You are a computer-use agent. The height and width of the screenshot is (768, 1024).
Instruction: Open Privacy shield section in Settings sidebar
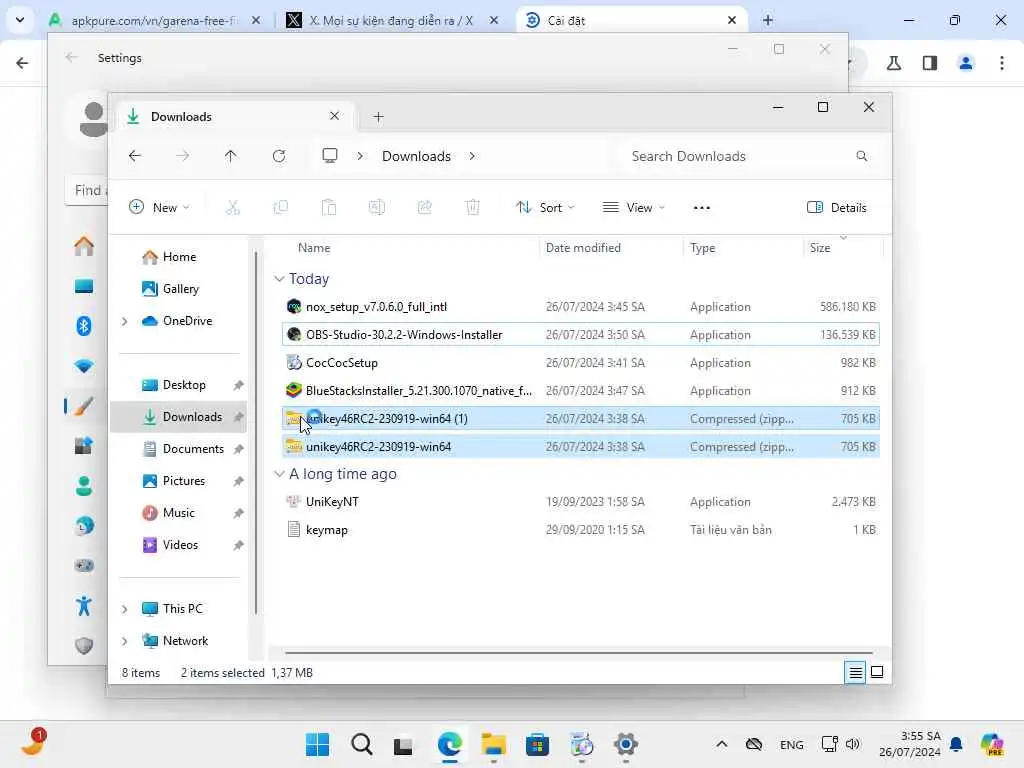[84, 646]
